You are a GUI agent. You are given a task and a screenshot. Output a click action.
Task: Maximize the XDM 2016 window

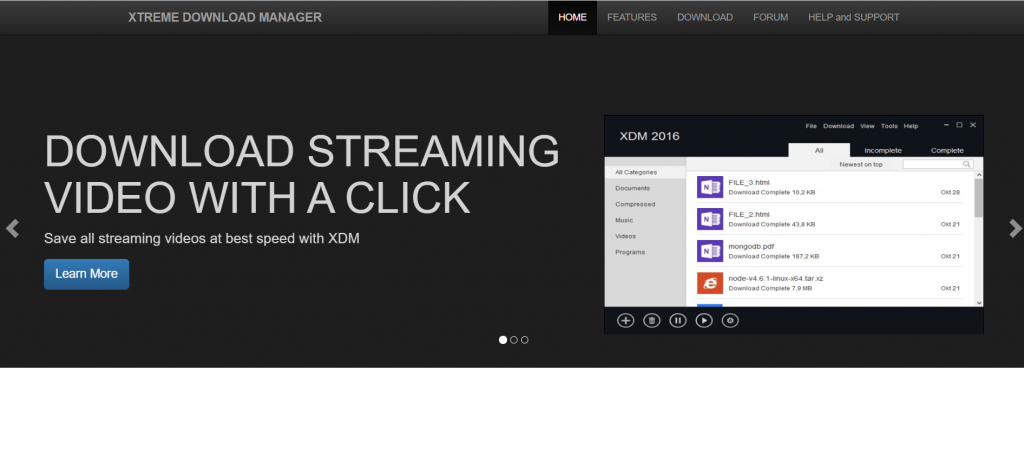(x=959, y=125)
